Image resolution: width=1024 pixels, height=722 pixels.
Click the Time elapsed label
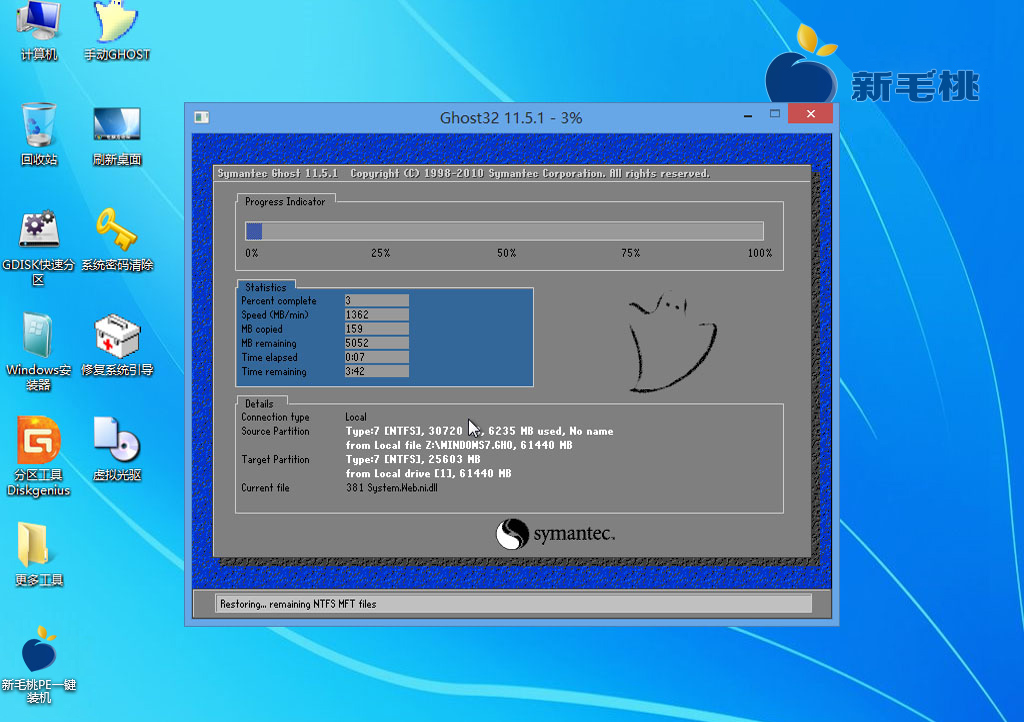pos(270,358)
